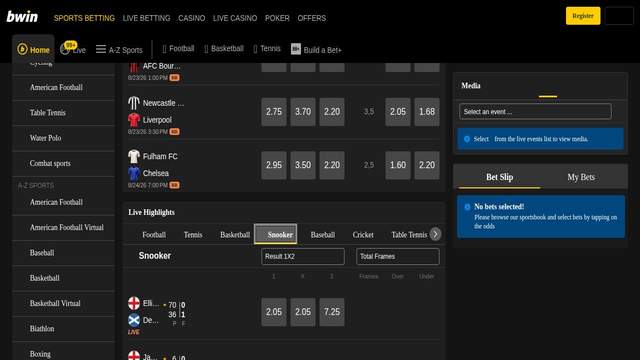Click the Scotland flag beside De...
The image size is (640, 360).
point(133,320)
